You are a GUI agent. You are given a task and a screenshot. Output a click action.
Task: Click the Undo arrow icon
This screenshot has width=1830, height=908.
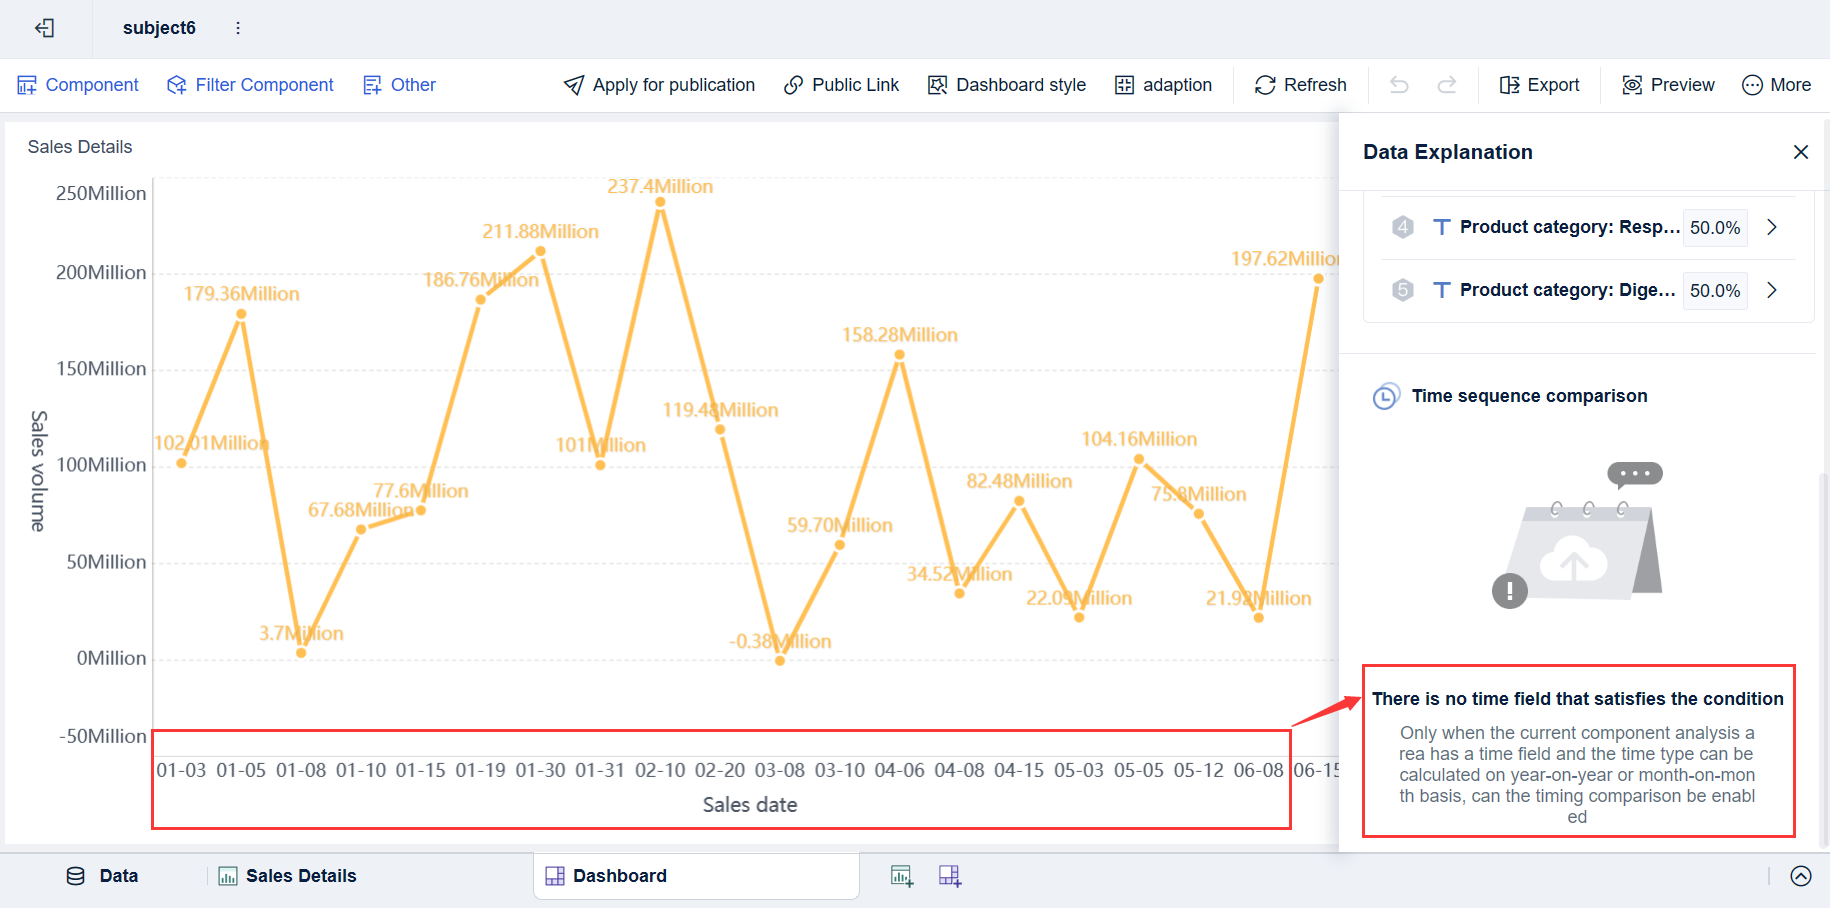click(1398, 85)
